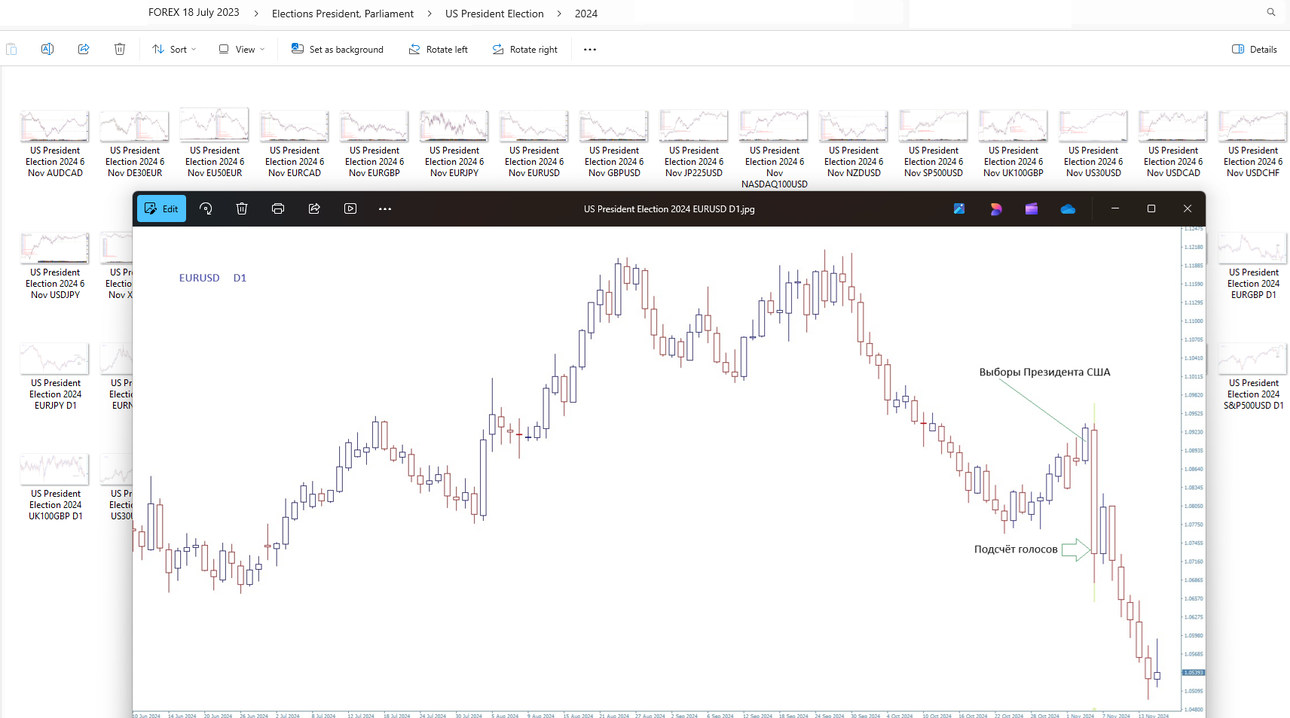
Task: Open the View dropdown in Explorer
Action: (241, 49)
